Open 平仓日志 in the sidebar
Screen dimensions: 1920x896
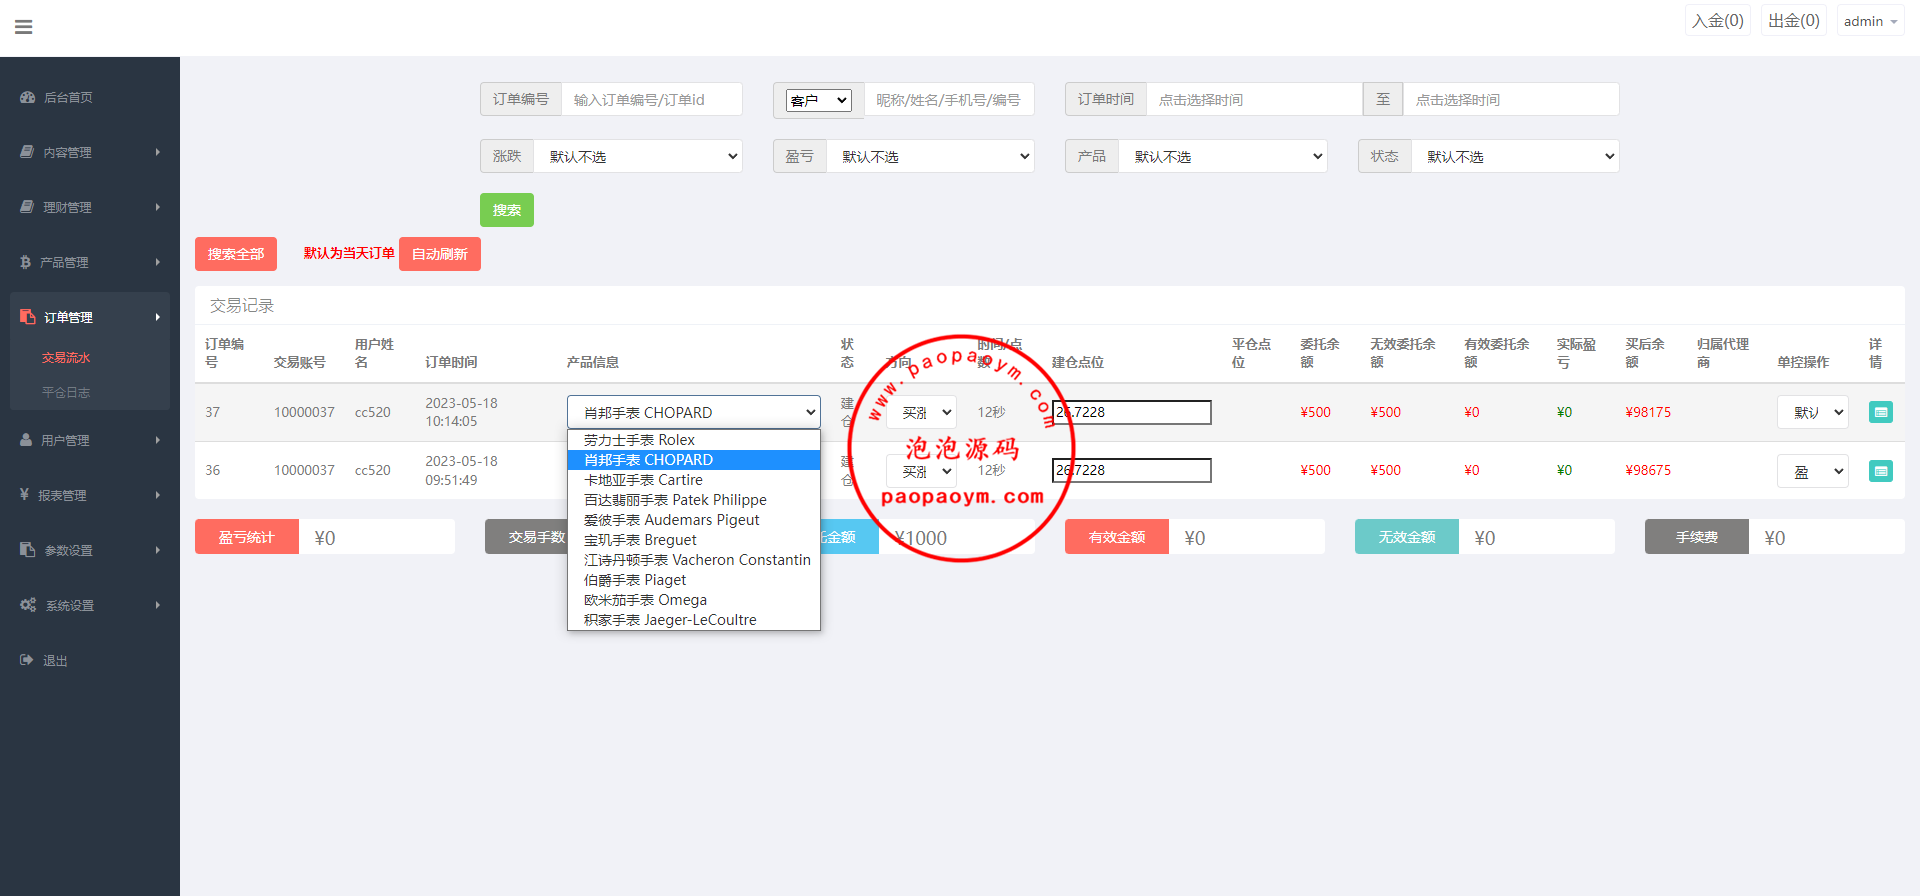tap(66, 392)
